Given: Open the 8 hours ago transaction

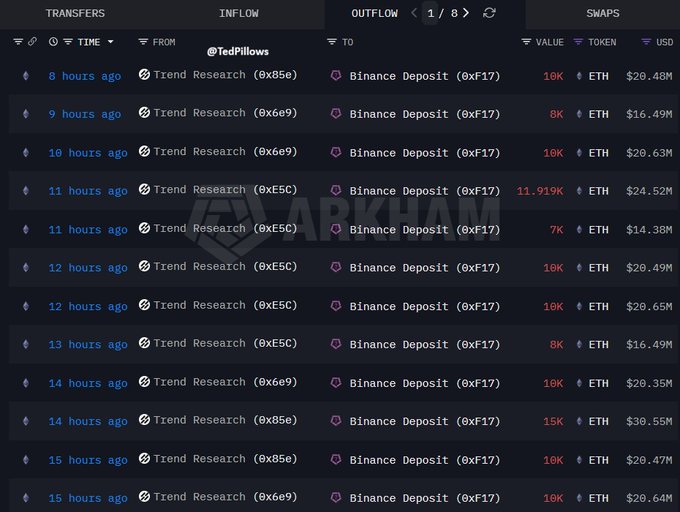Looking at the screenshot, I should click(x=85, y=76).
